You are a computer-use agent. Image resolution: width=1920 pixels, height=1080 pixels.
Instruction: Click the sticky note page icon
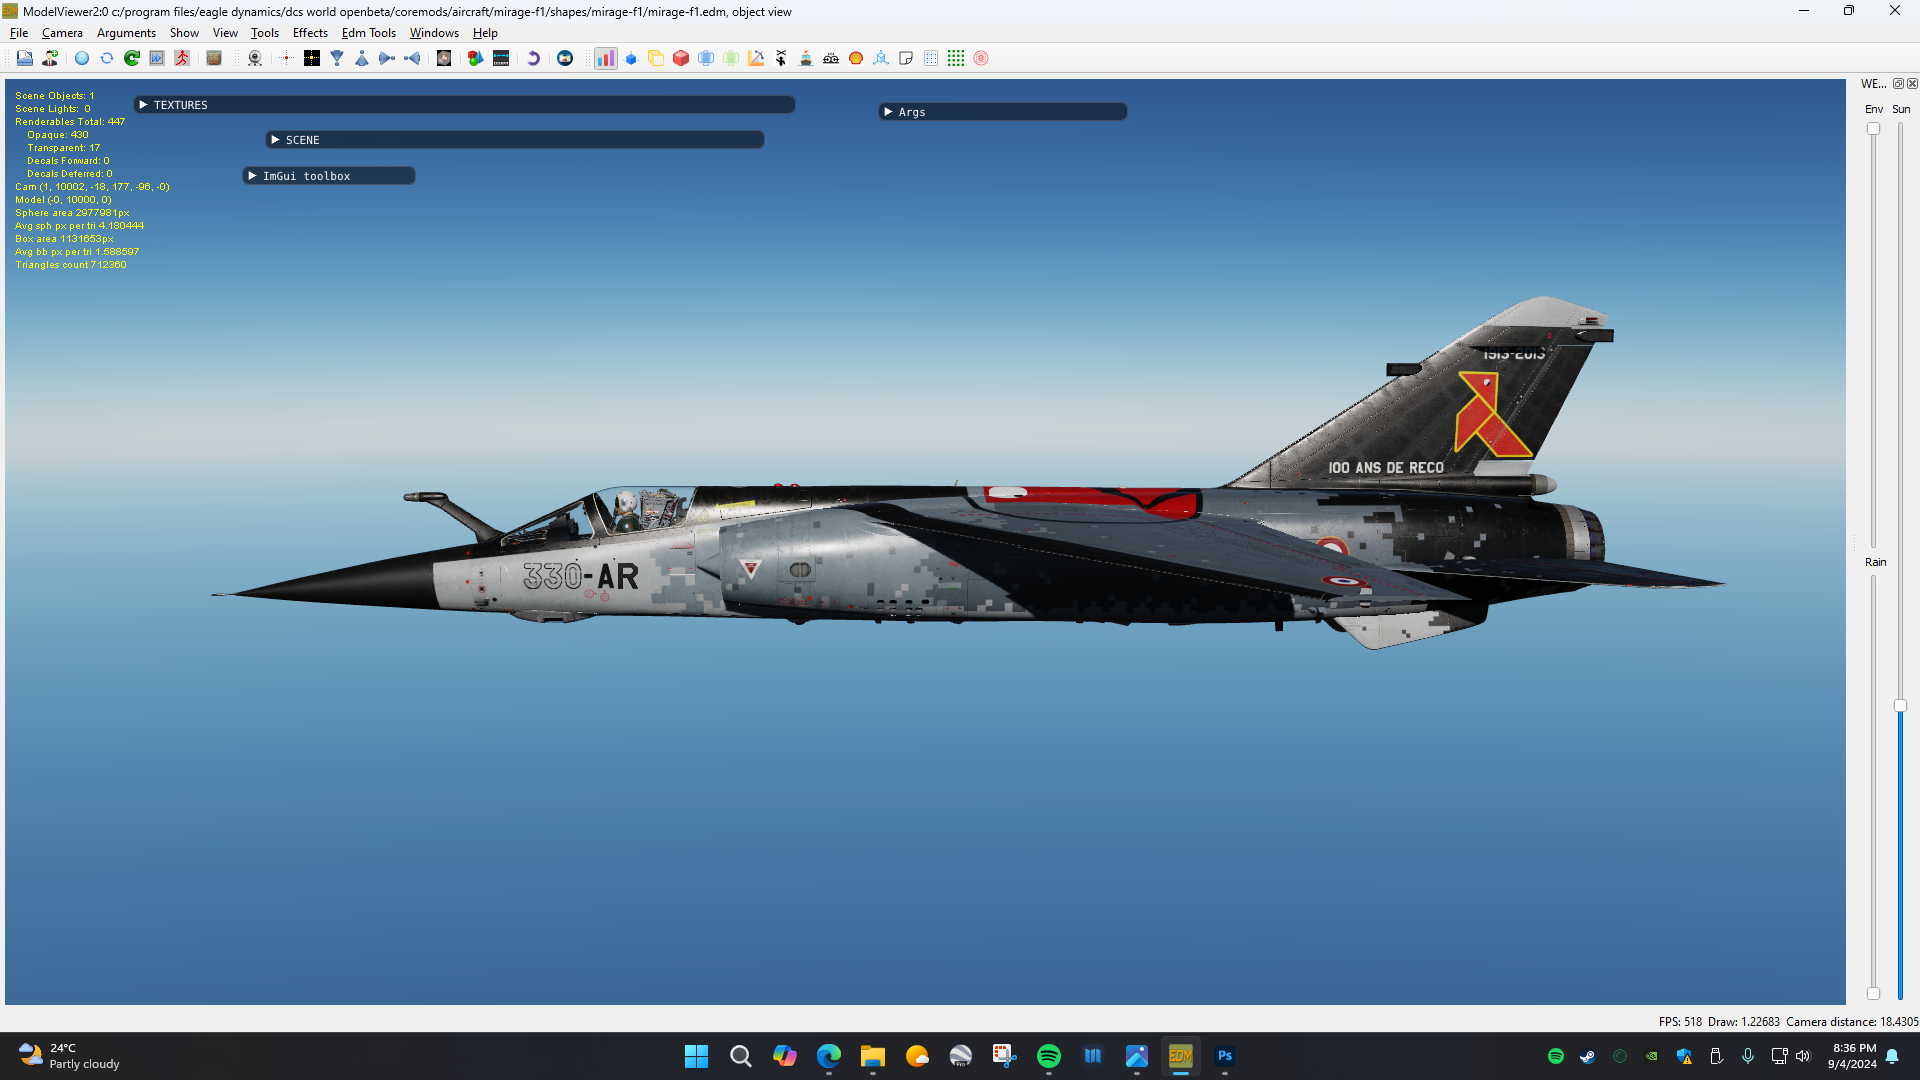click(x=906, y=58)
